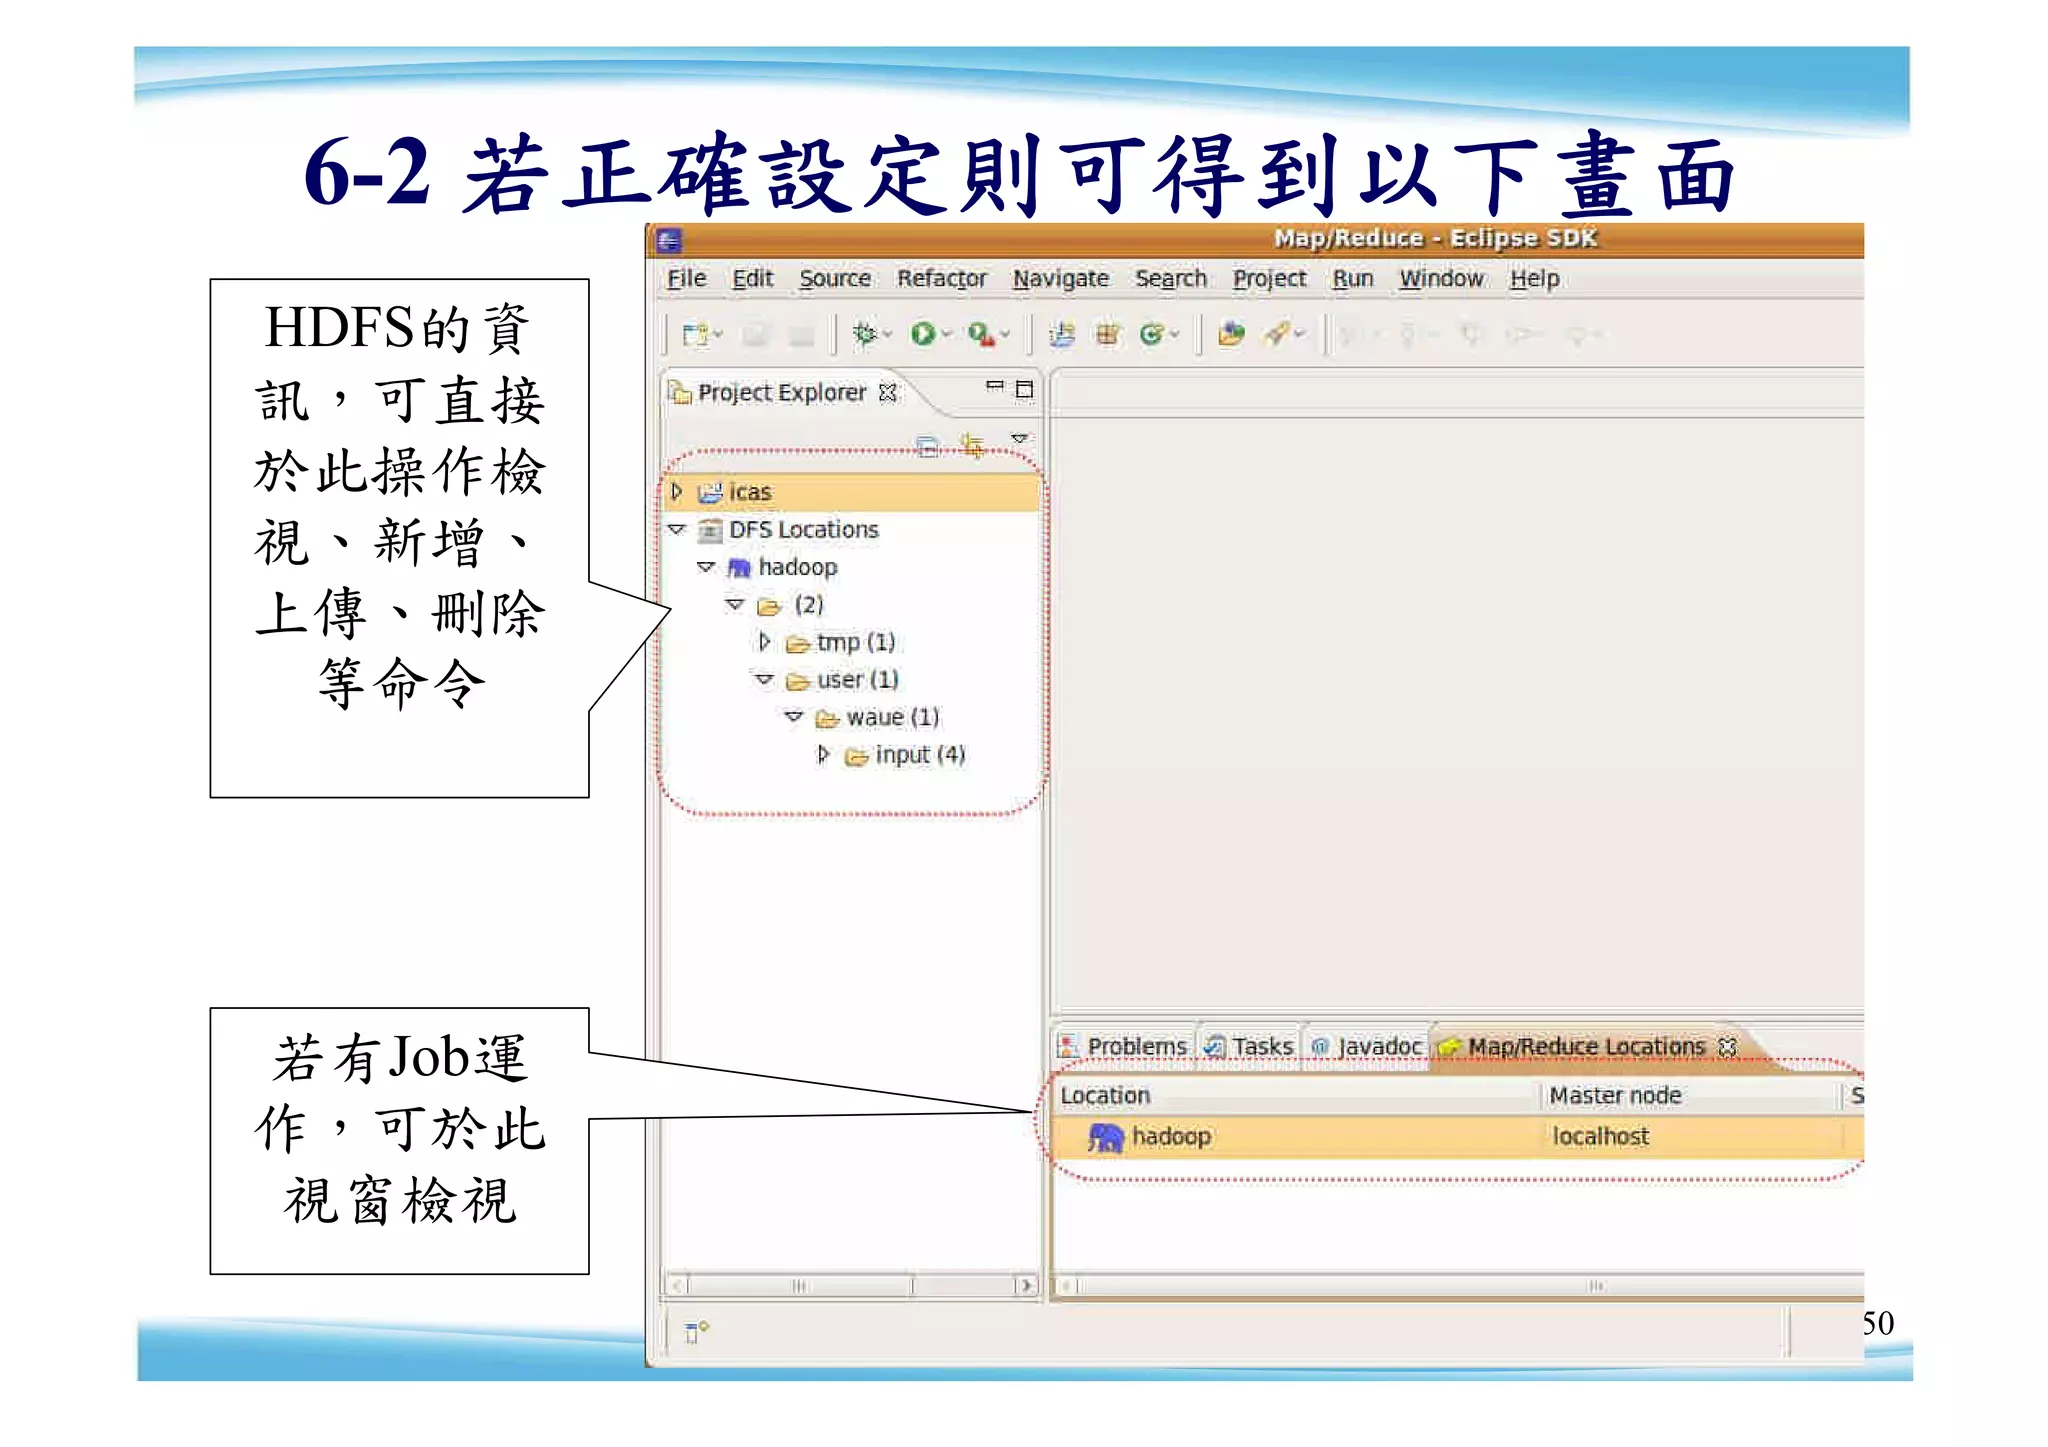Screen dimensions: 2048x1447
Task: Click the hadoop elephant icon under DFS Locations
Action: point(739,568)
